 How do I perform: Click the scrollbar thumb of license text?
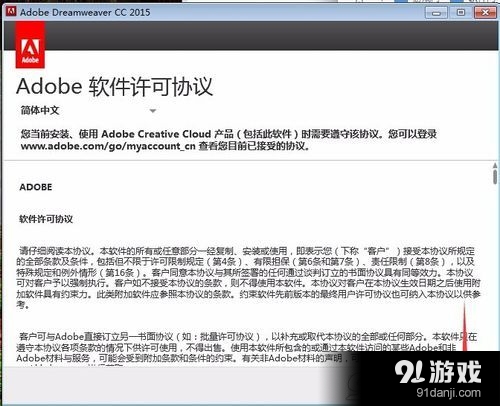(495, 176)
